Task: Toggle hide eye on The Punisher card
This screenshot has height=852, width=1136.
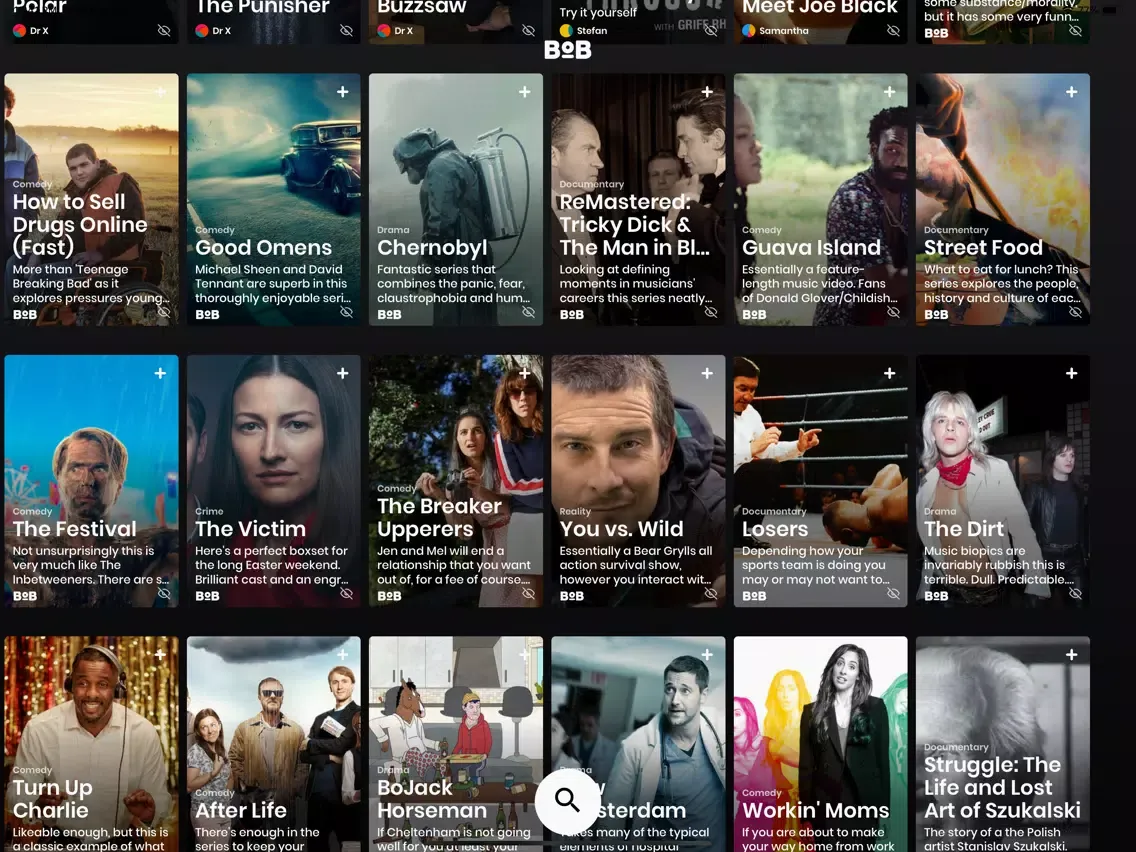Action: coord(346,30)
